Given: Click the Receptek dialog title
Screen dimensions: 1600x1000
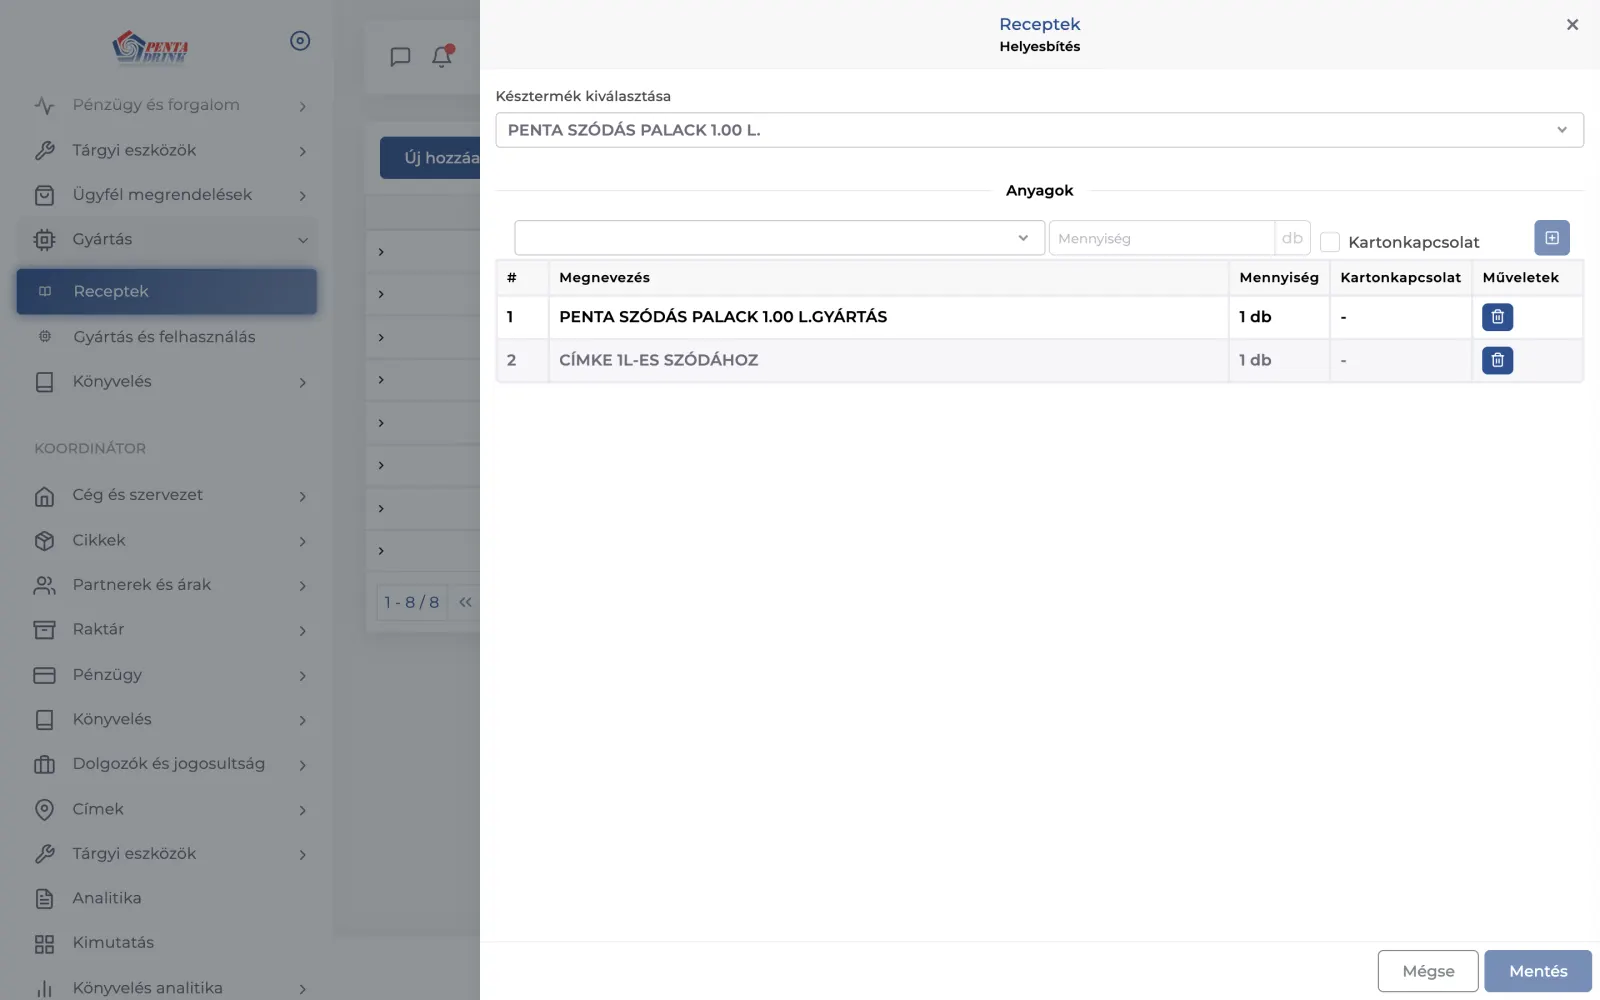Looking at the screenshot, I should coord(1039,24).
